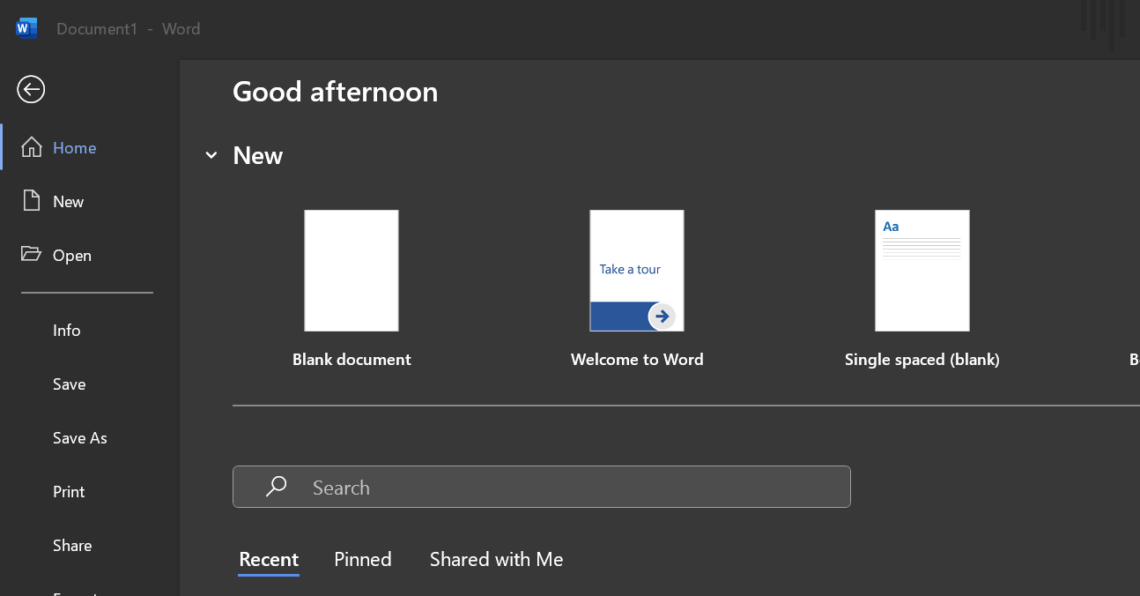Image resolution: width=1140 pixels, height=596 pixels.
Task: Open the Shared with Me tab
Action: pos(496,559)
